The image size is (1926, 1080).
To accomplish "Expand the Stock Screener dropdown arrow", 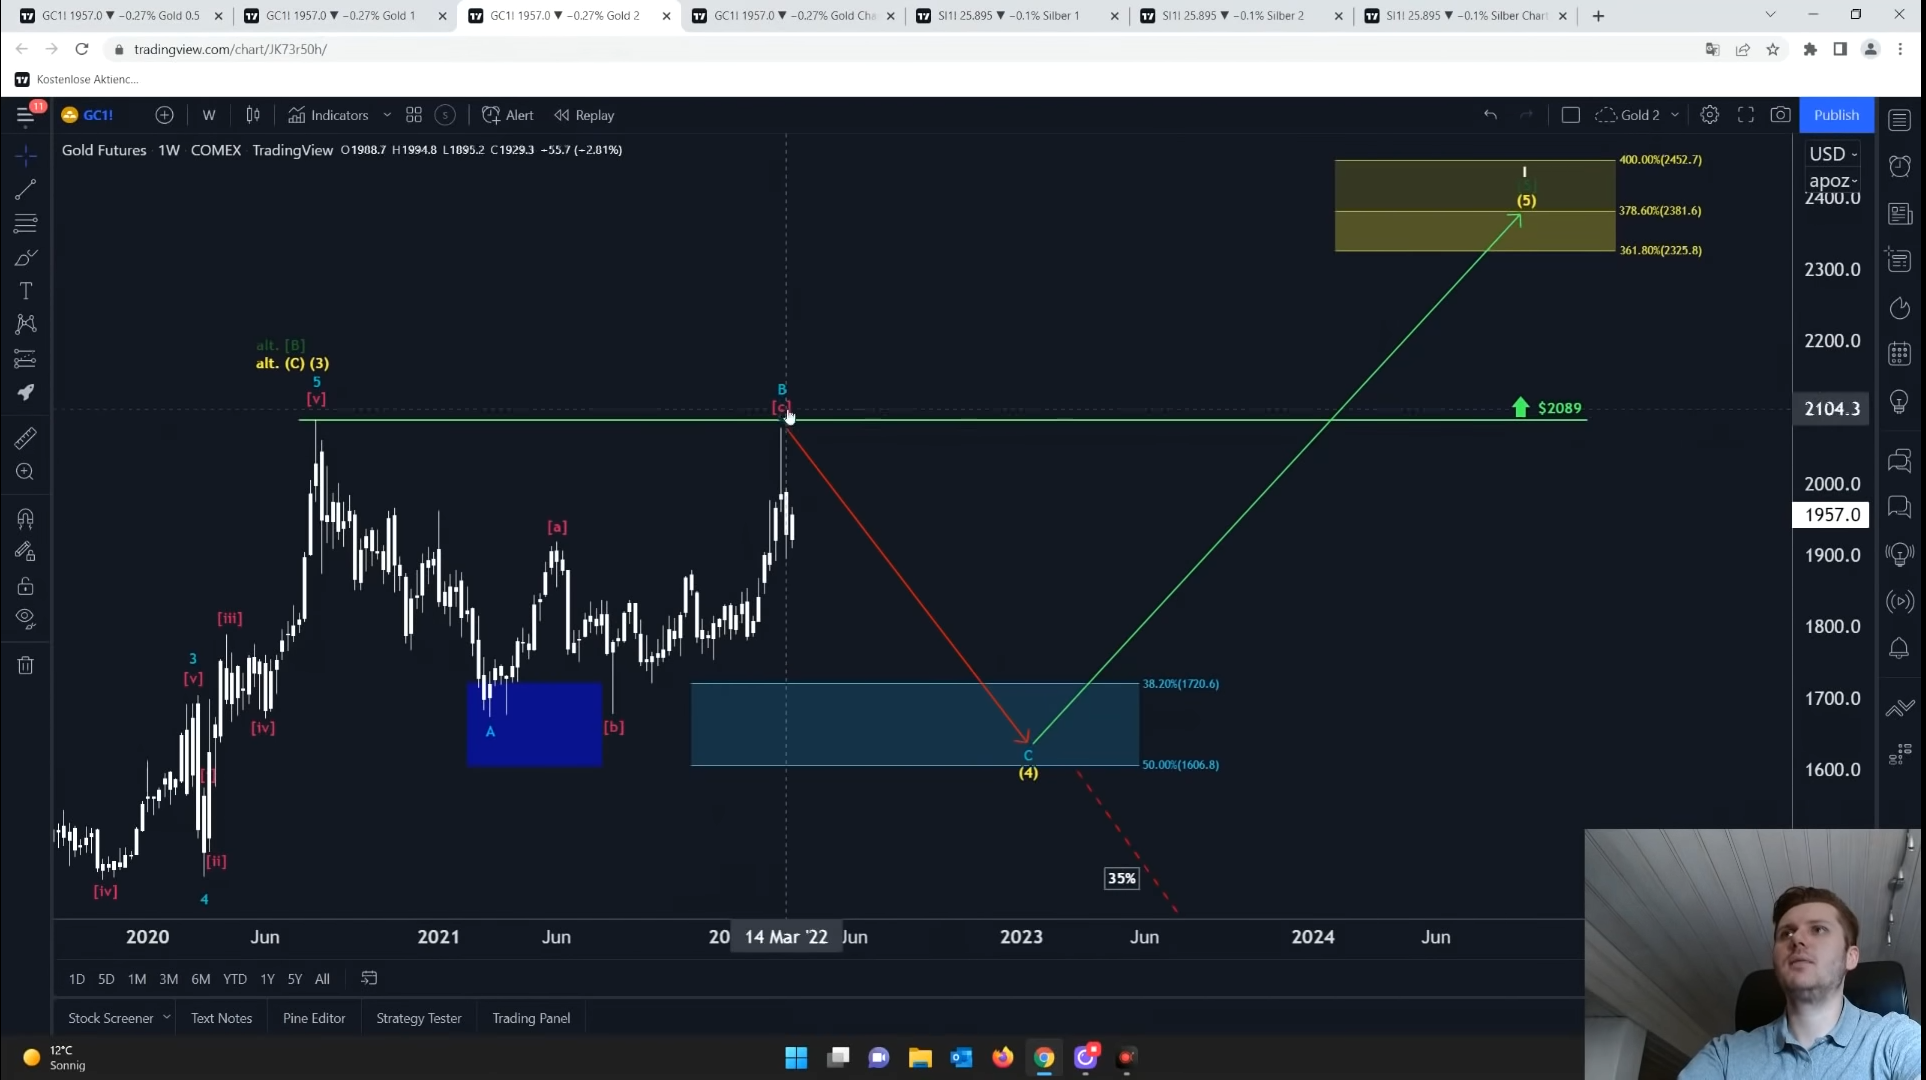I will tap(166, 1017).
